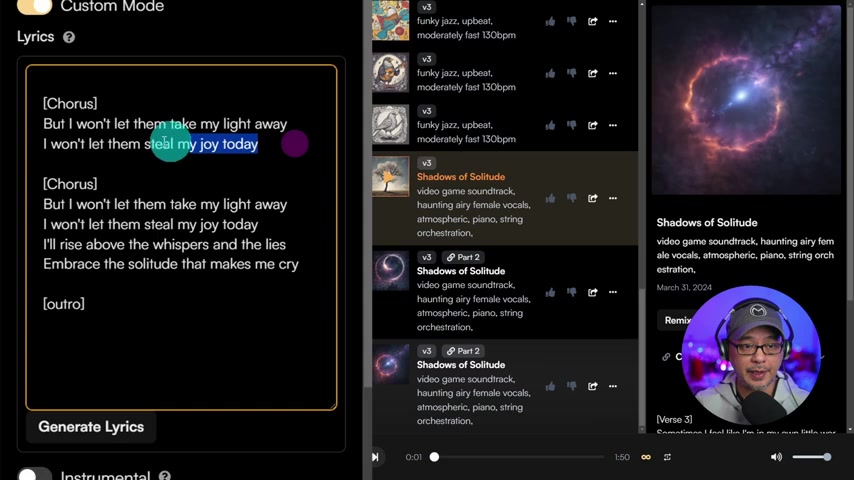Click the help icon beside Lyrics

[69, 37]
